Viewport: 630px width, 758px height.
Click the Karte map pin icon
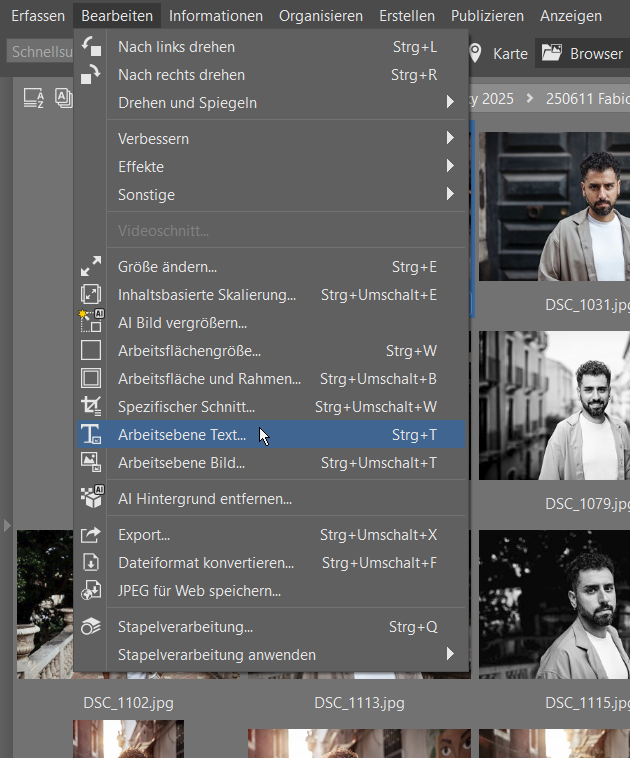pyautogui.click(x=475, y=54)
